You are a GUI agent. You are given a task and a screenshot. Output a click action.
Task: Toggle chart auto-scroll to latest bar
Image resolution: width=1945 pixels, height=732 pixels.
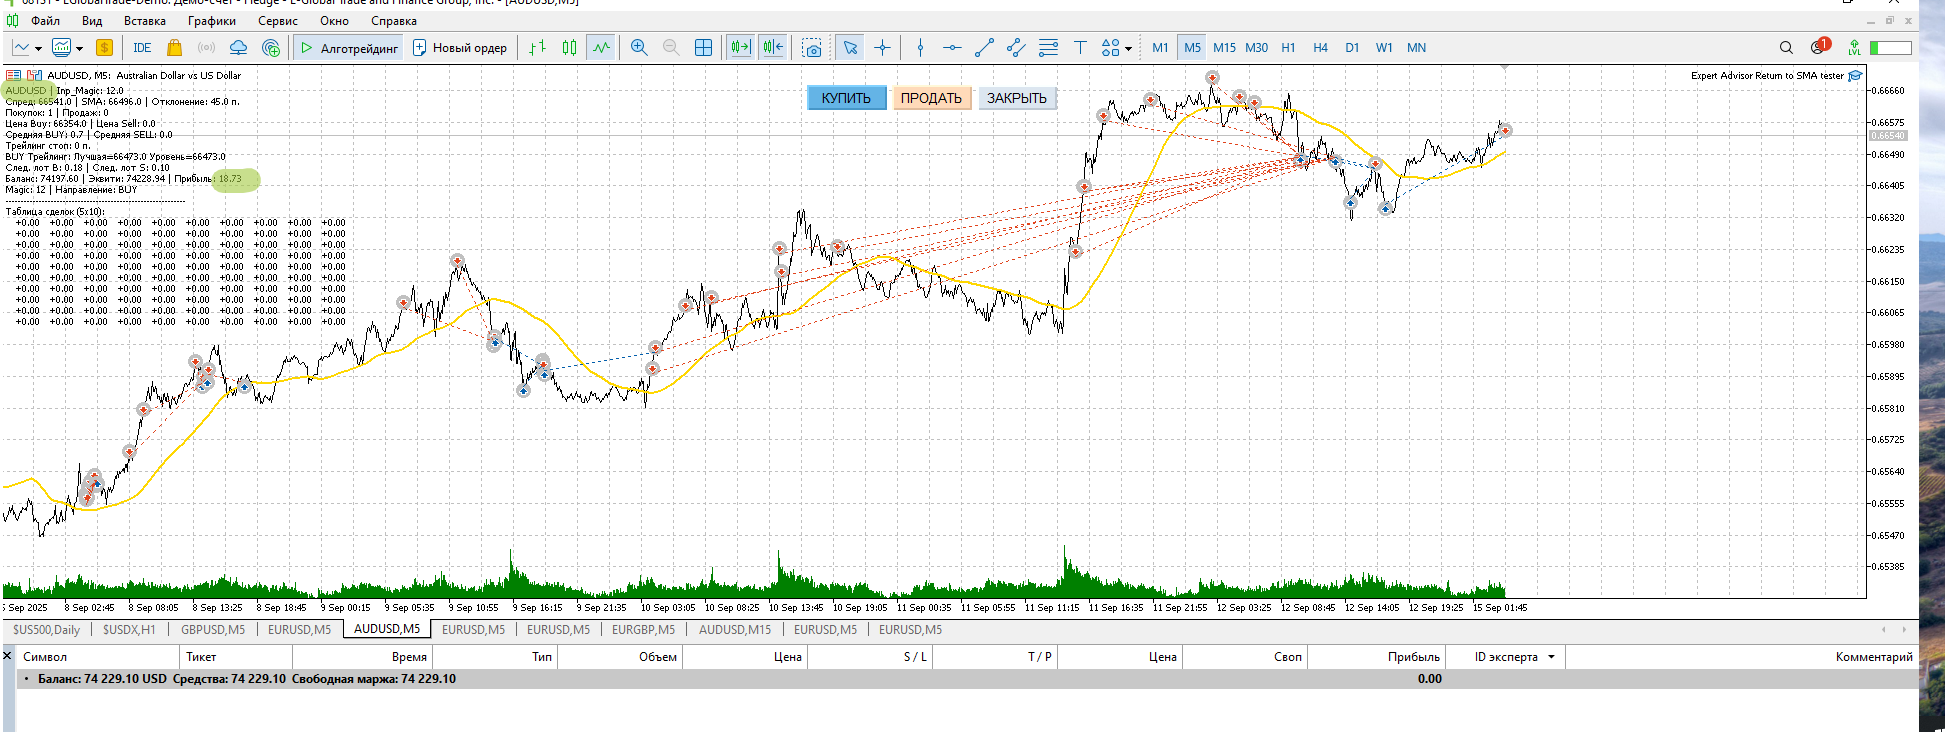(x=740, y=48)
